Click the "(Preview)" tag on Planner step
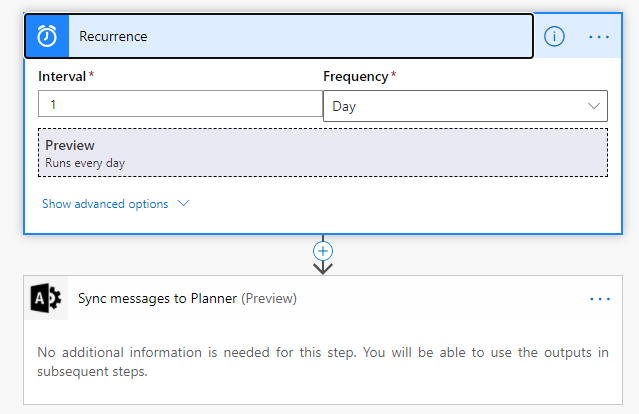Viewport: 639px width, 414px height. tap(269, 298)
